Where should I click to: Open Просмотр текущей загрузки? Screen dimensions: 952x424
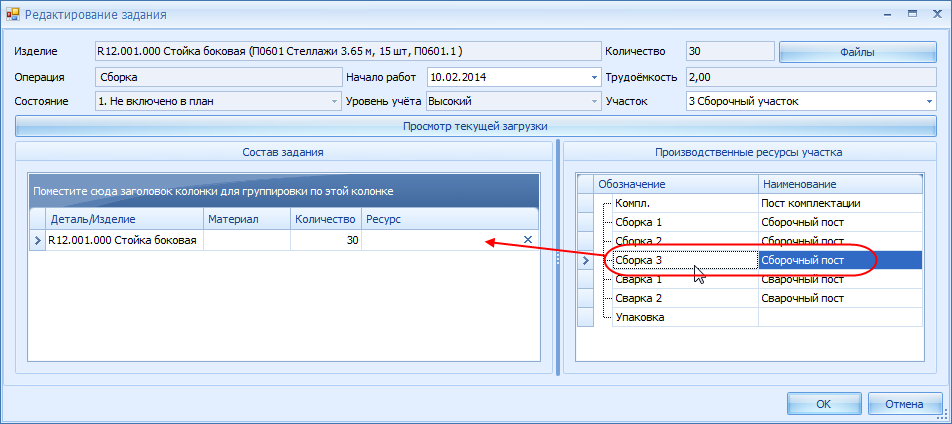click(x=475, y=126)
